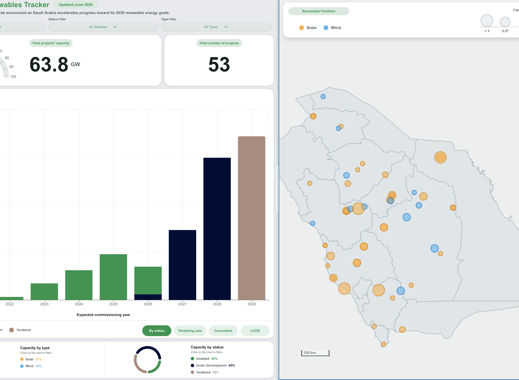Click blue wind marker at northwestern tip
519x380 pixels.
(x=323, y=96)
